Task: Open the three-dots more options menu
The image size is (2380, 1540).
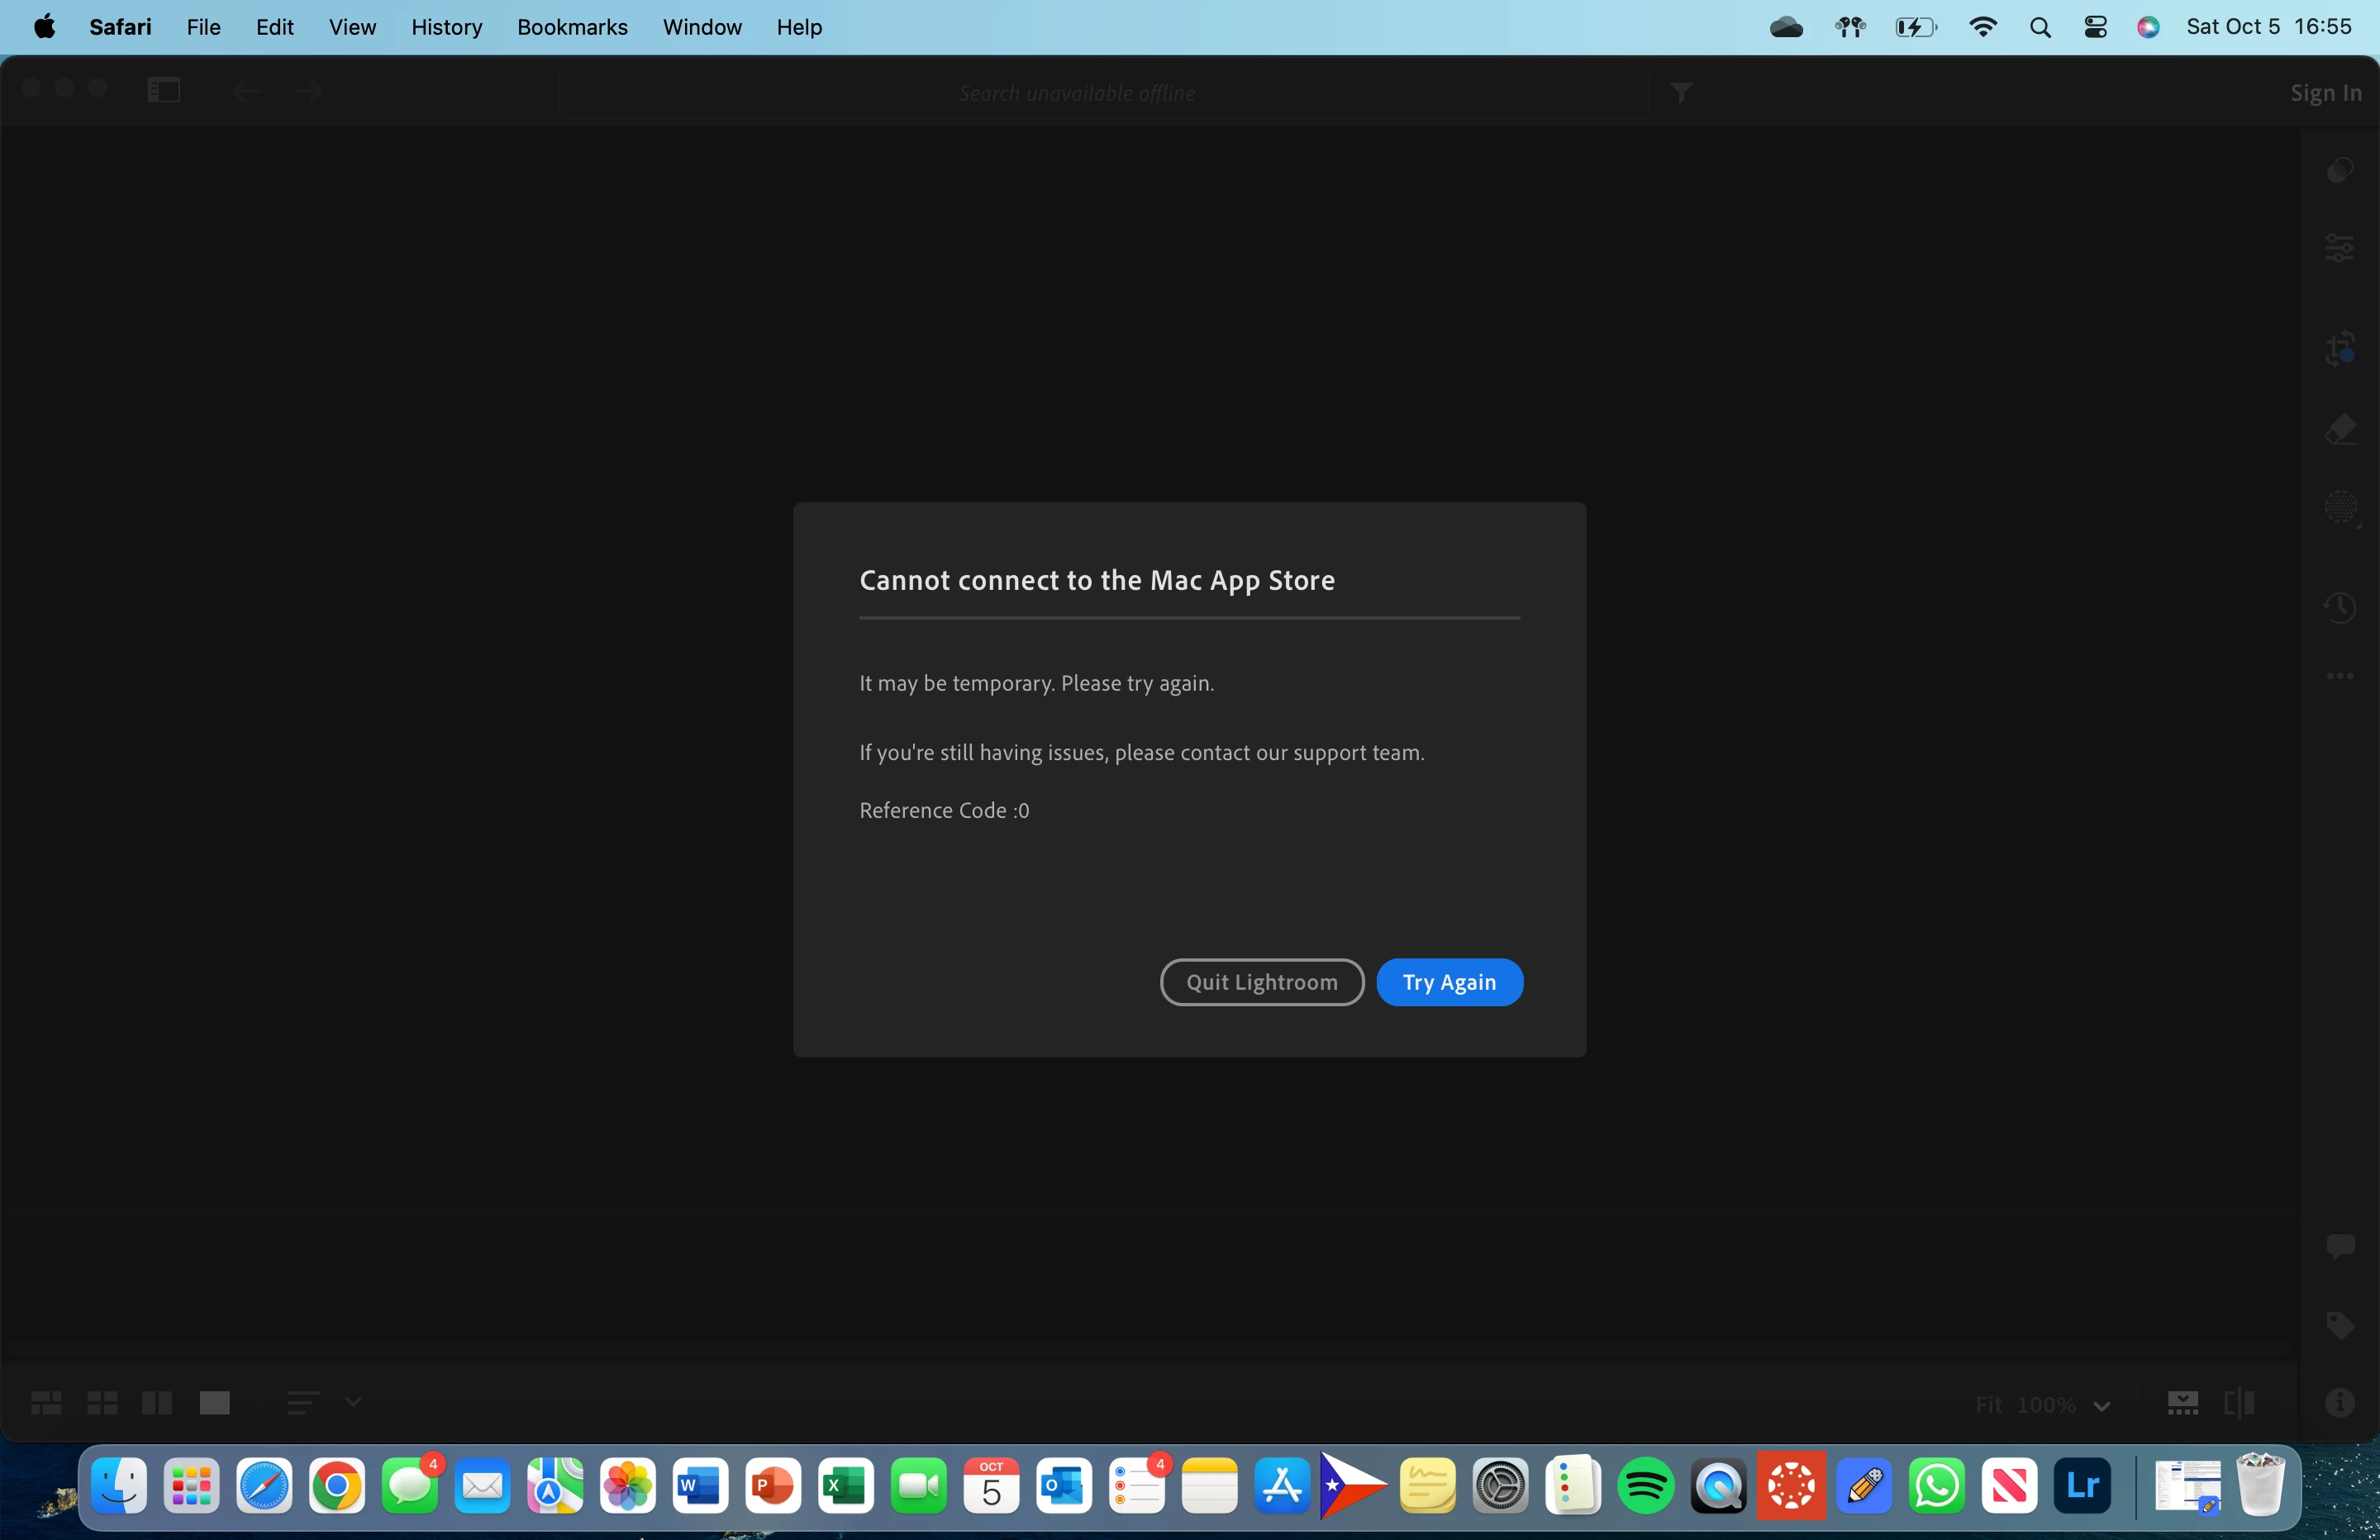Action: [2339, 676]
